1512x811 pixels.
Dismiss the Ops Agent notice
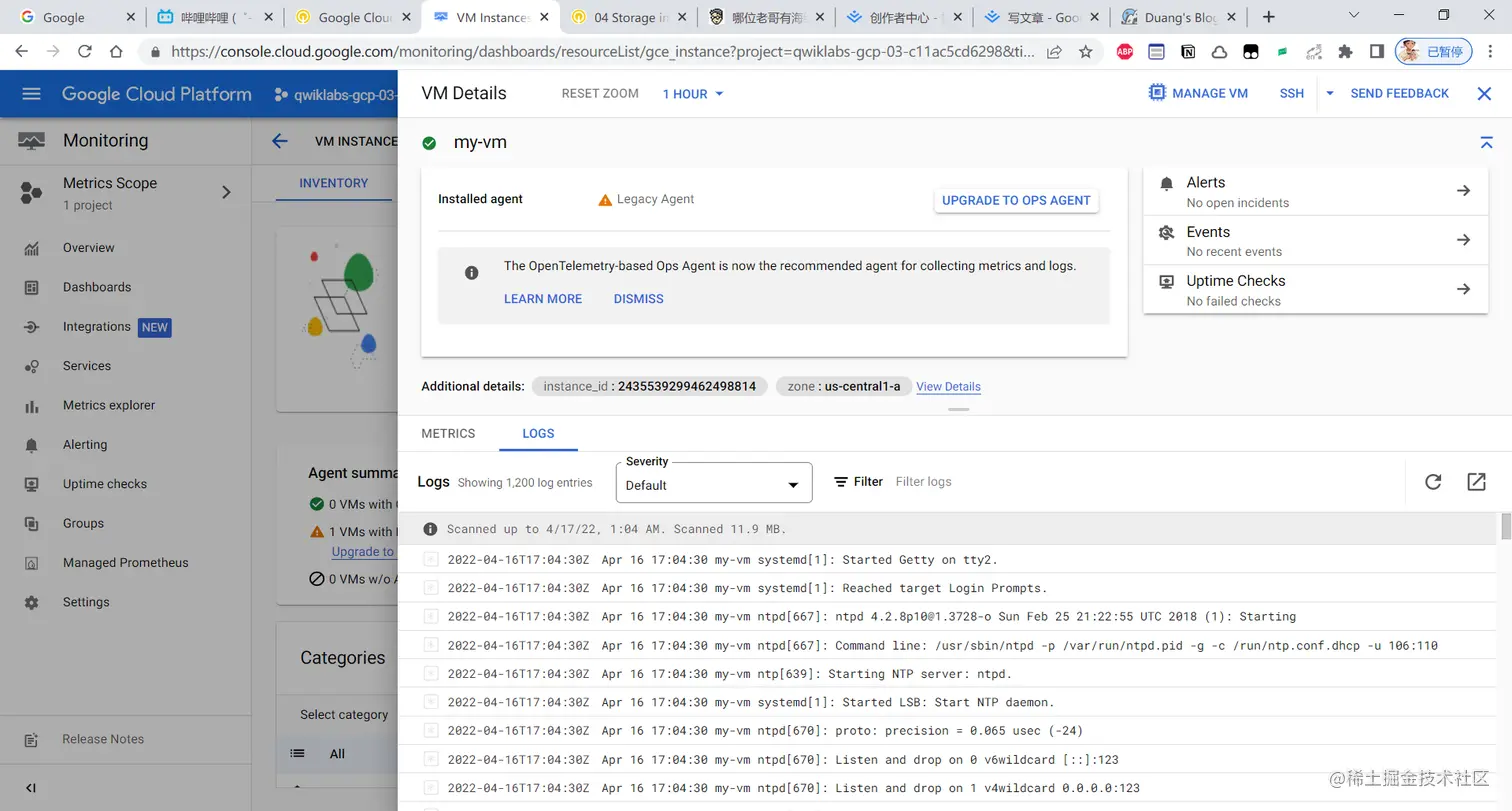[x=638, y=299]
